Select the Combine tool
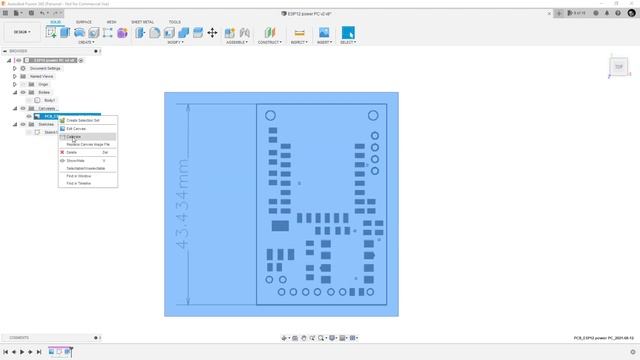 pos(184,33)
